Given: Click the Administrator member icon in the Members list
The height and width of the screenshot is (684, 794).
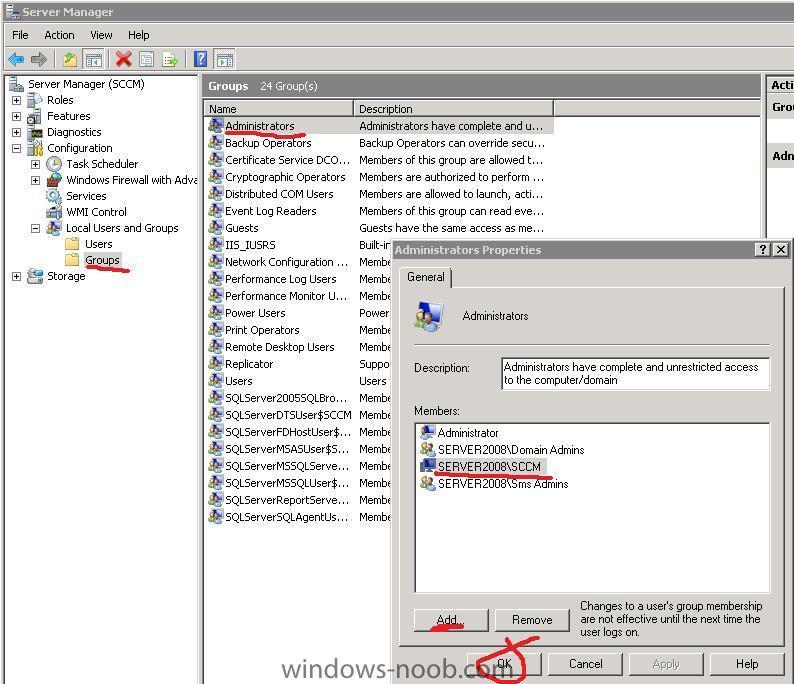Looking at the screenshot, I should 428,432.
